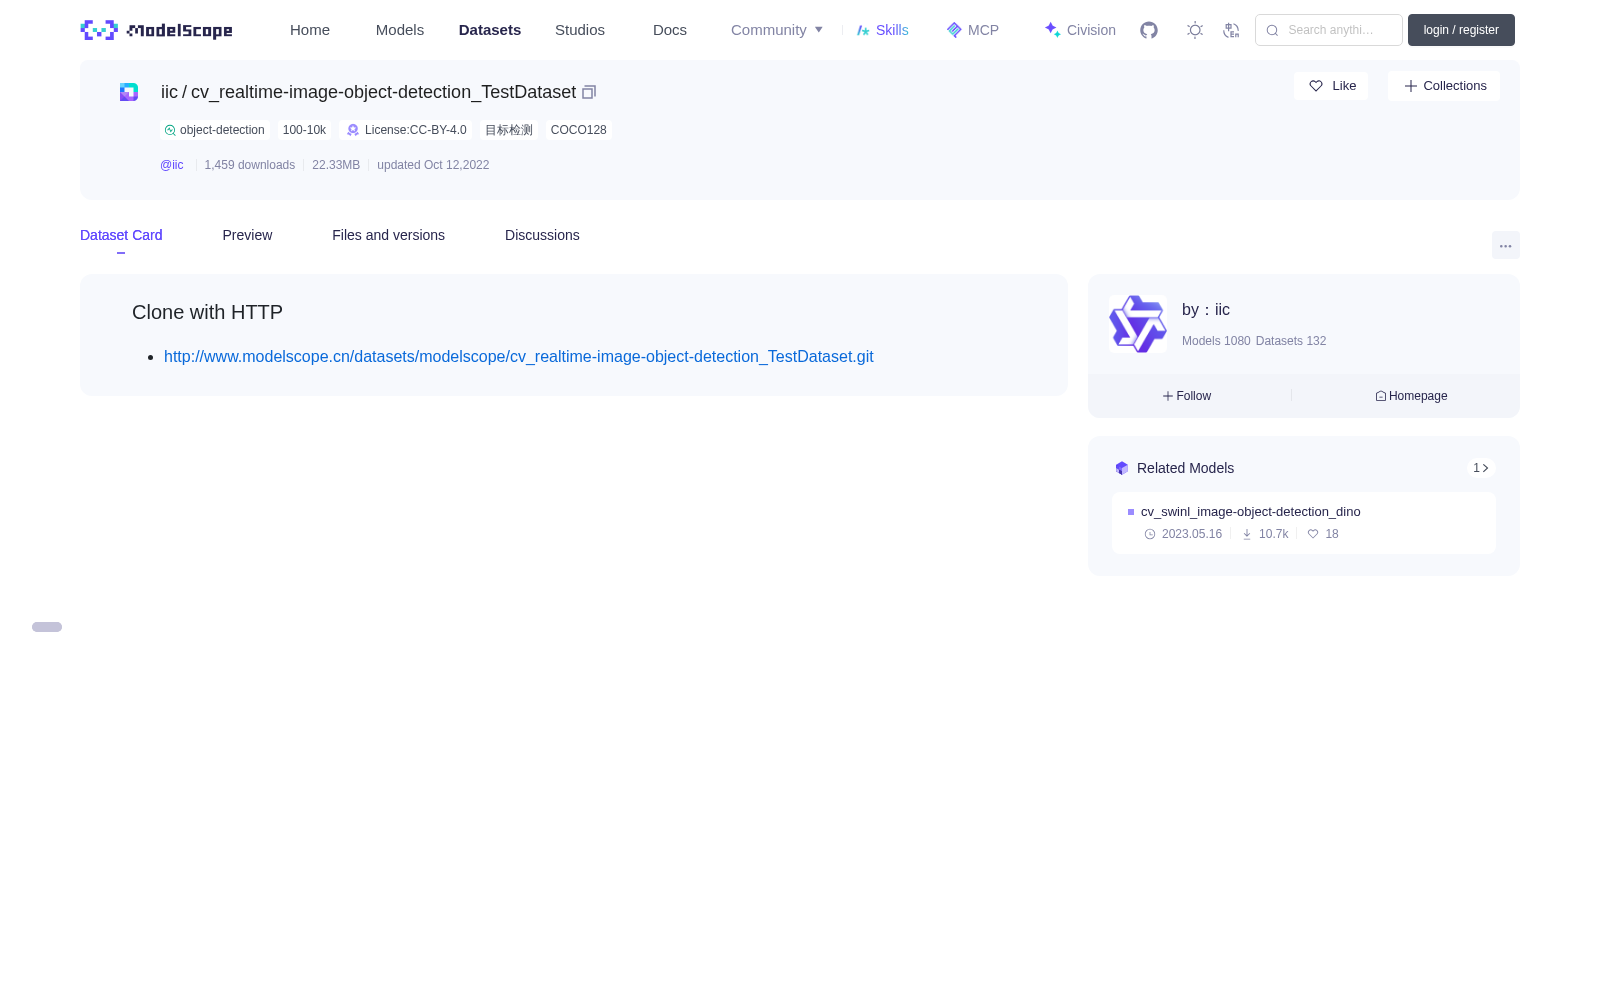
Task: Open the Discussions tab
Action: (x=542, y=235)
